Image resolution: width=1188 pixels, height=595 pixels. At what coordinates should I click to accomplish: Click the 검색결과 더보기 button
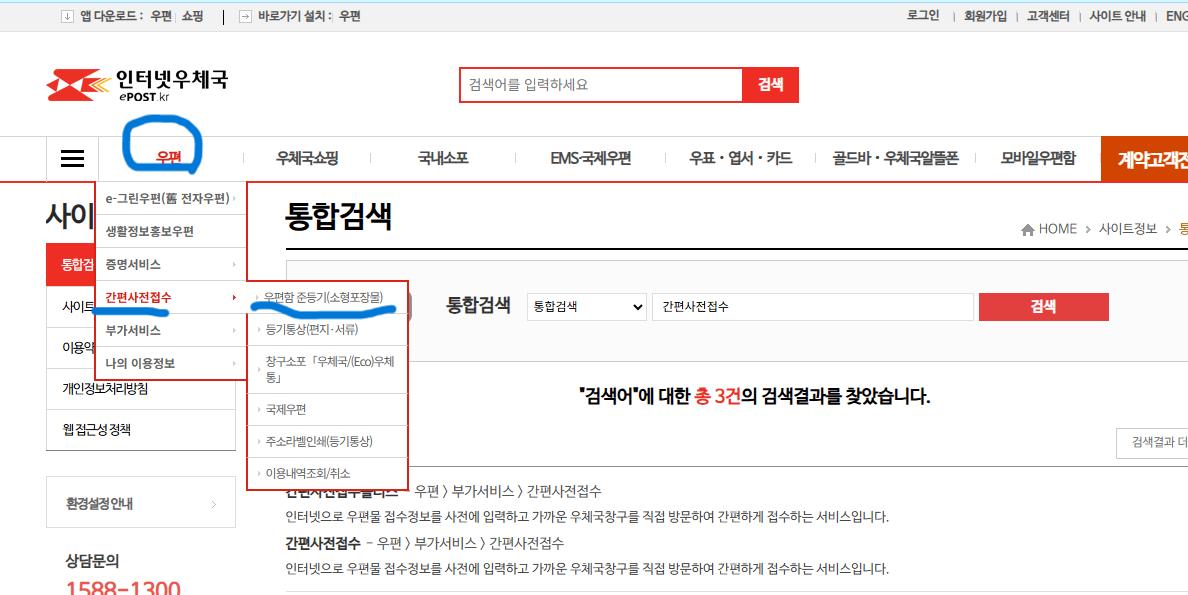1152,443
